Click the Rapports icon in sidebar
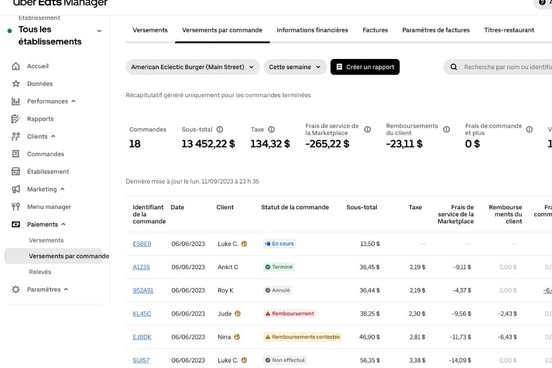552x368 pixels. (x=15, y=119)
